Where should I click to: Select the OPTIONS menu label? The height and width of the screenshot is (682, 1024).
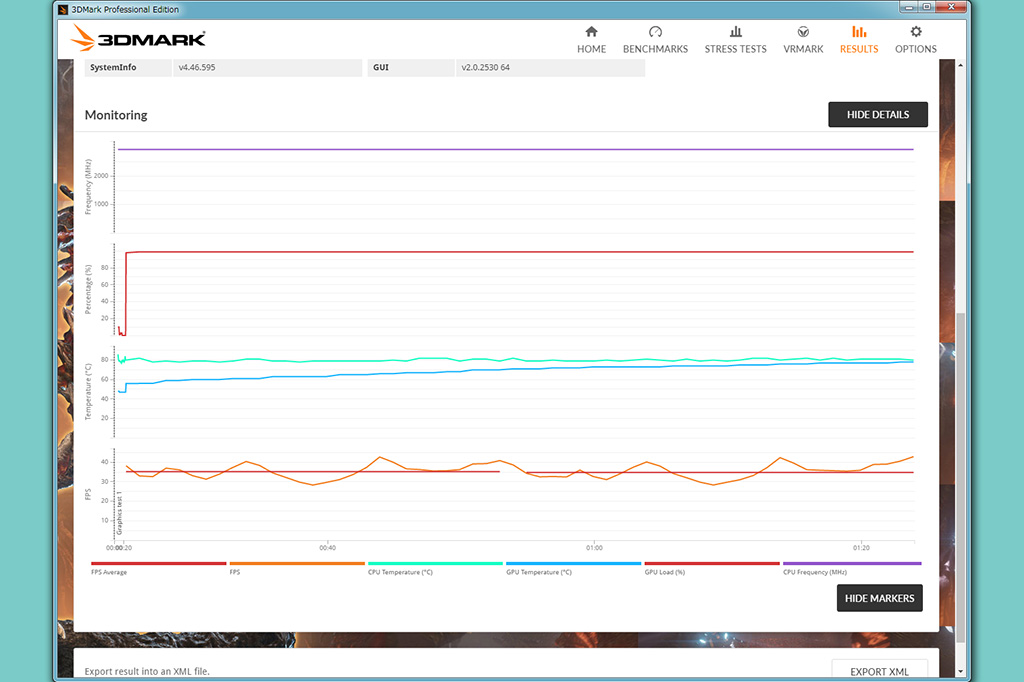tap(916, 49)
